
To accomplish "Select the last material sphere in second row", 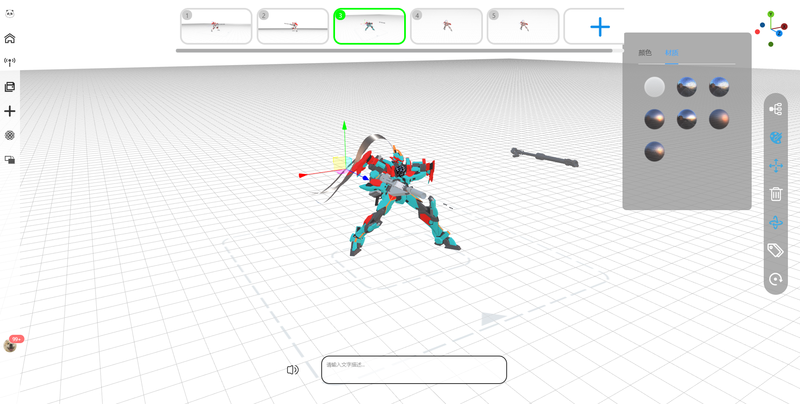I will click(x=719, y=119).
